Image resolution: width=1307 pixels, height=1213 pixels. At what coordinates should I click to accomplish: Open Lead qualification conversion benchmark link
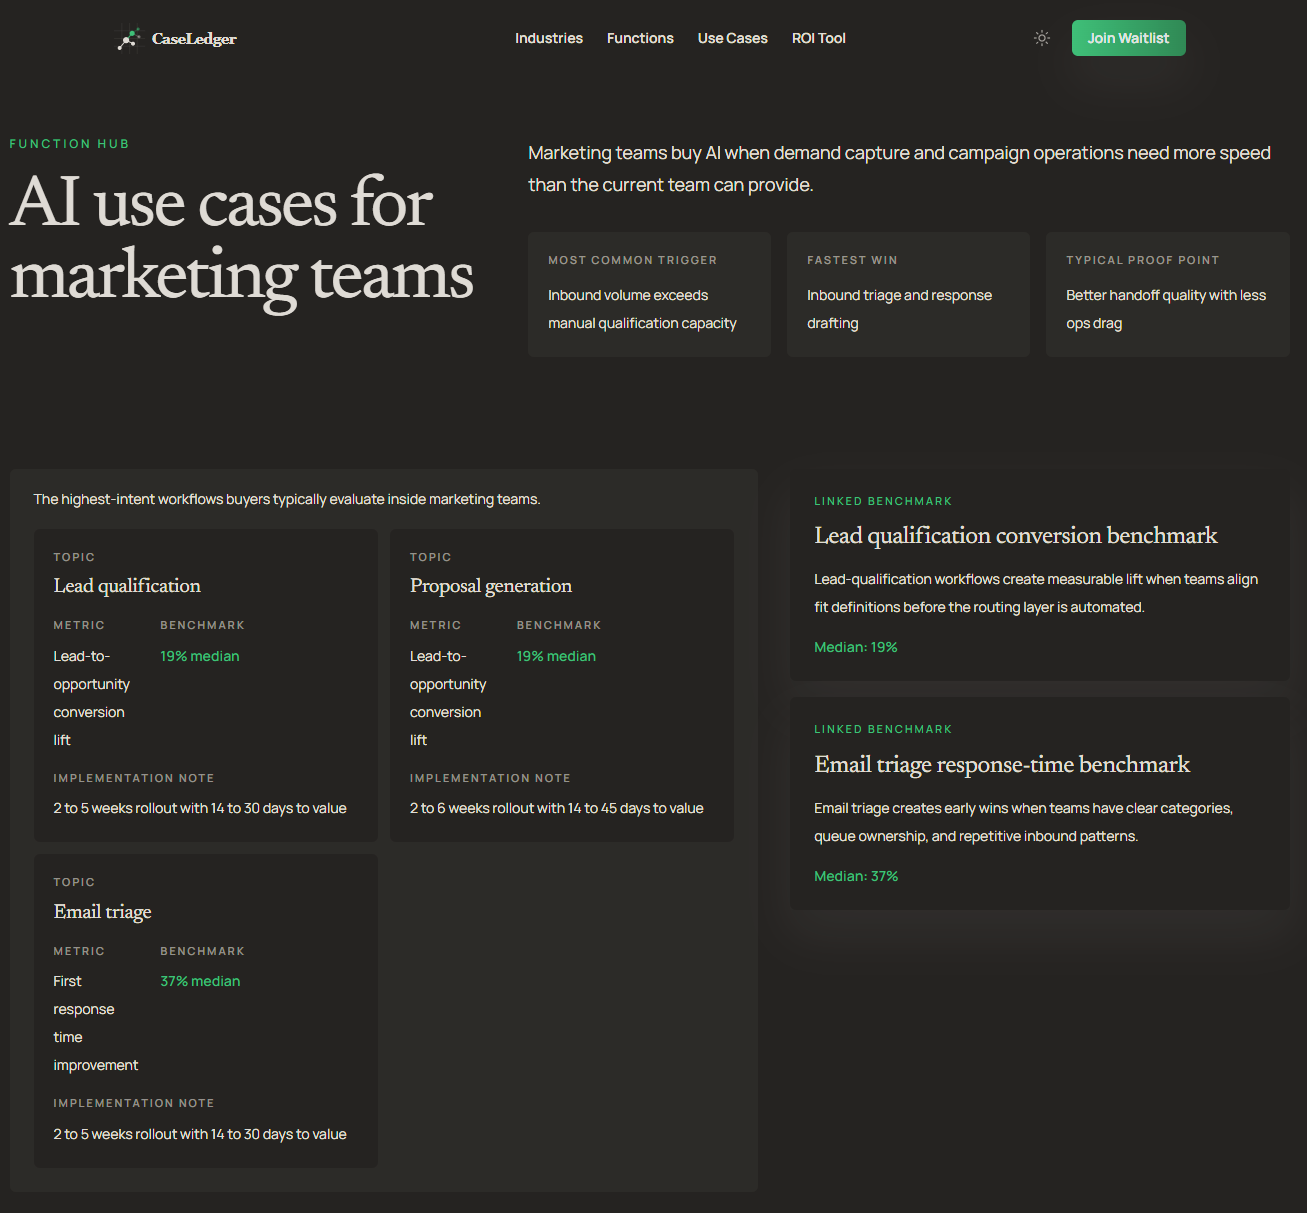coord(1016,536)
